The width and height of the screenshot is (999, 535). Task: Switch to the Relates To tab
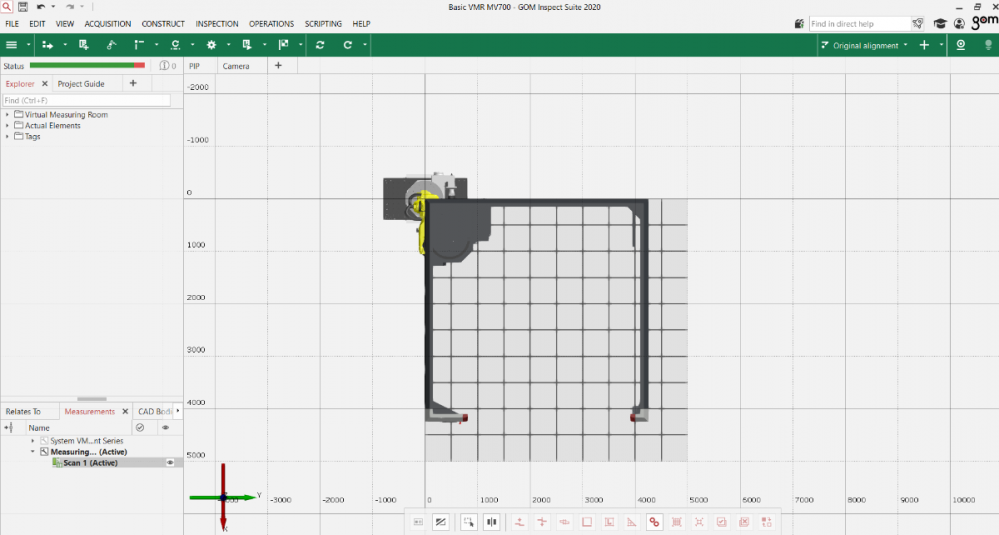tap(23, 411)
